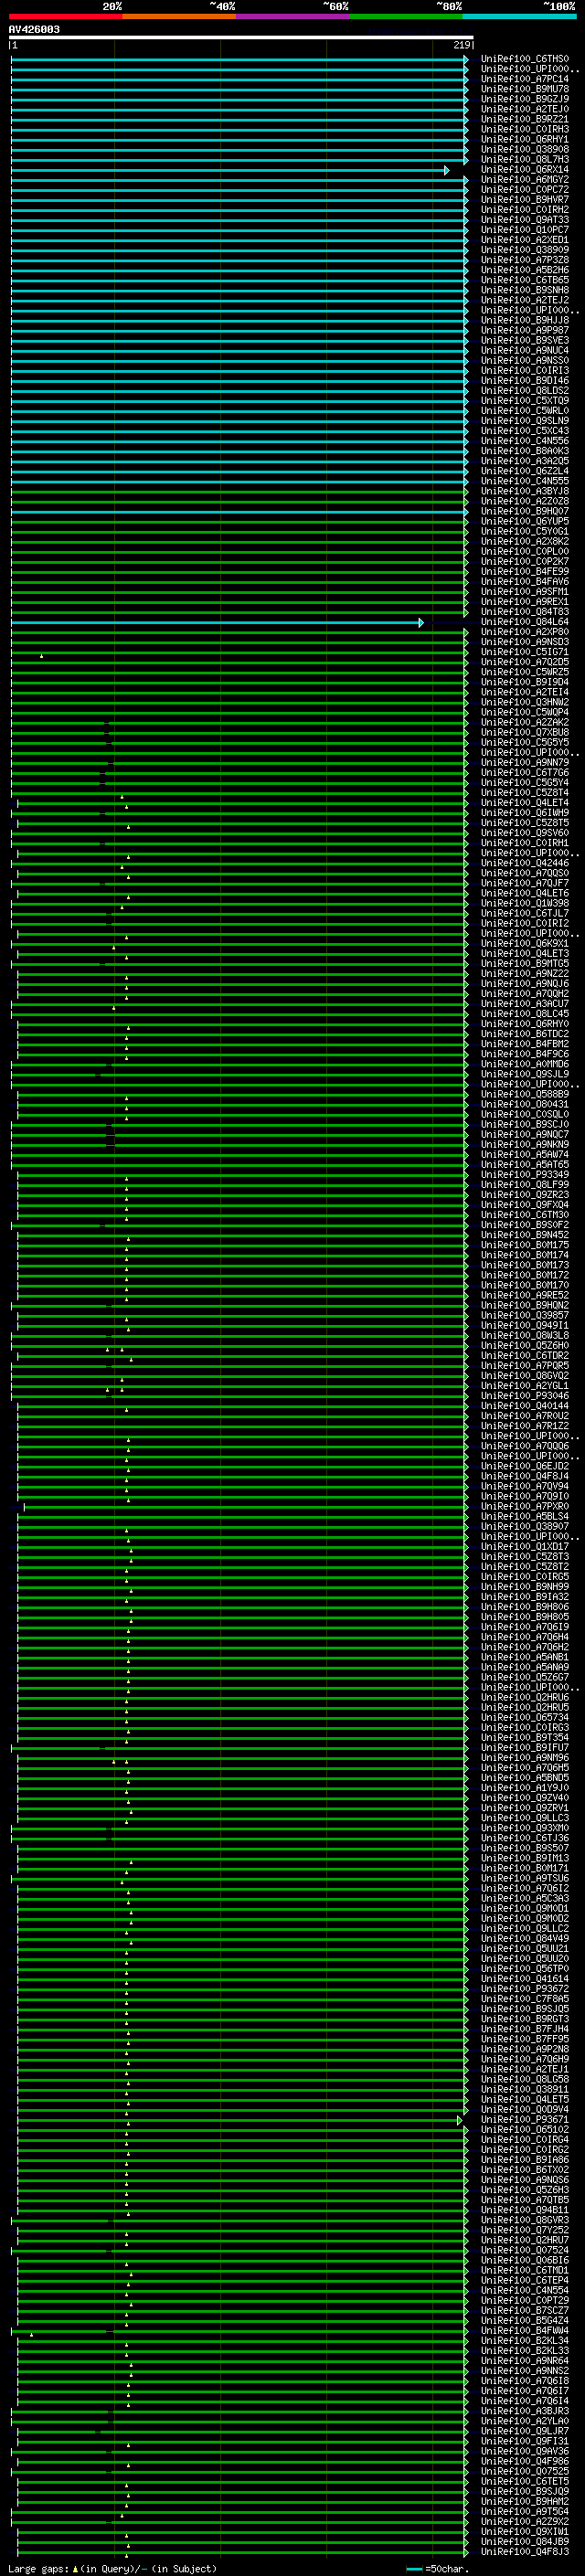Viewport: 585px width, 2576px height.
Task: Click the cyan ~100% identity legend segment
Action: coord(519,16)
